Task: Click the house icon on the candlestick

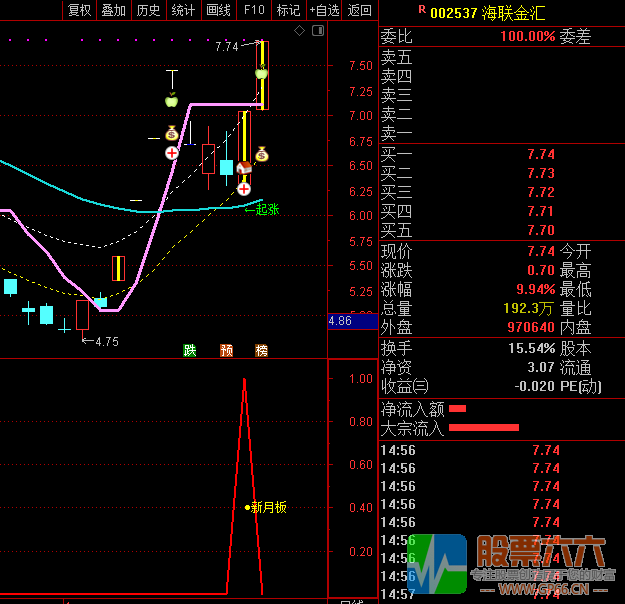Action: coord(243,169)
